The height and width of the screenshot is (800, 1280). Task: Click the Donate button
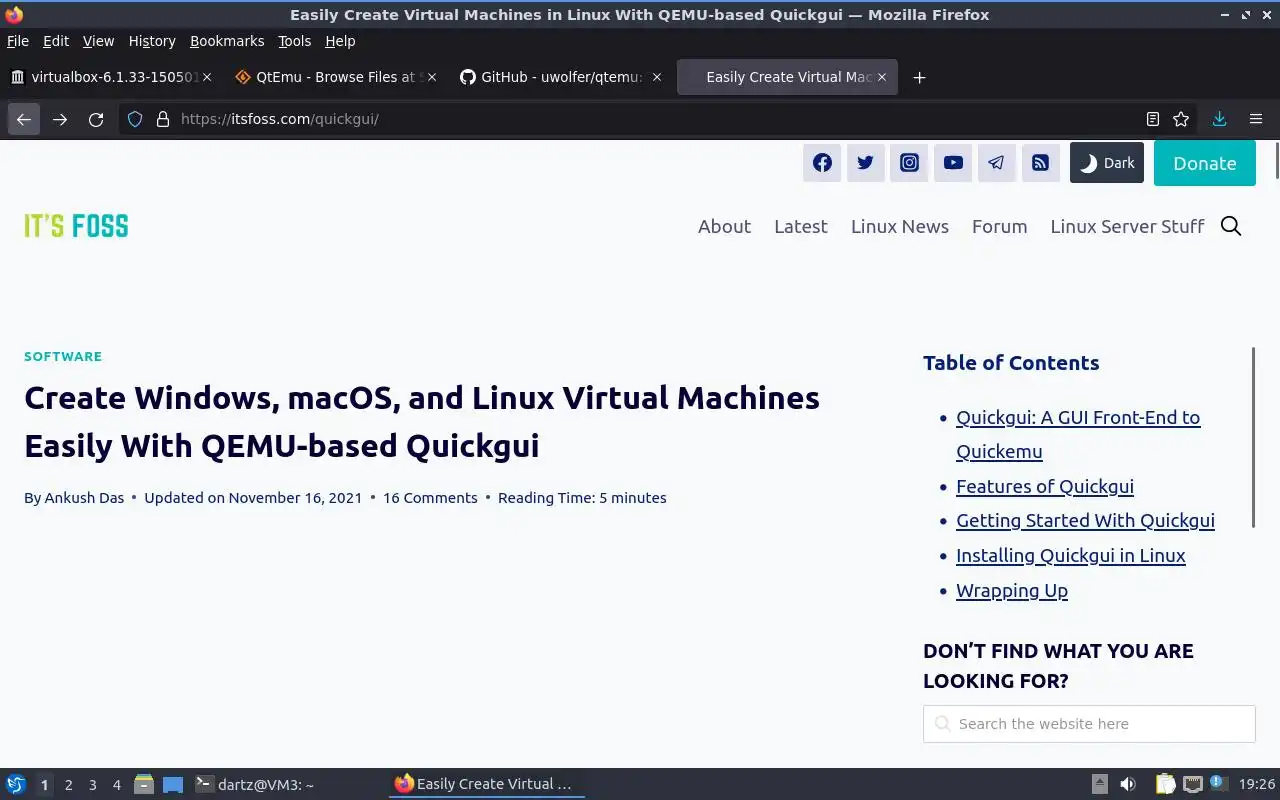tap(1205, 163)
